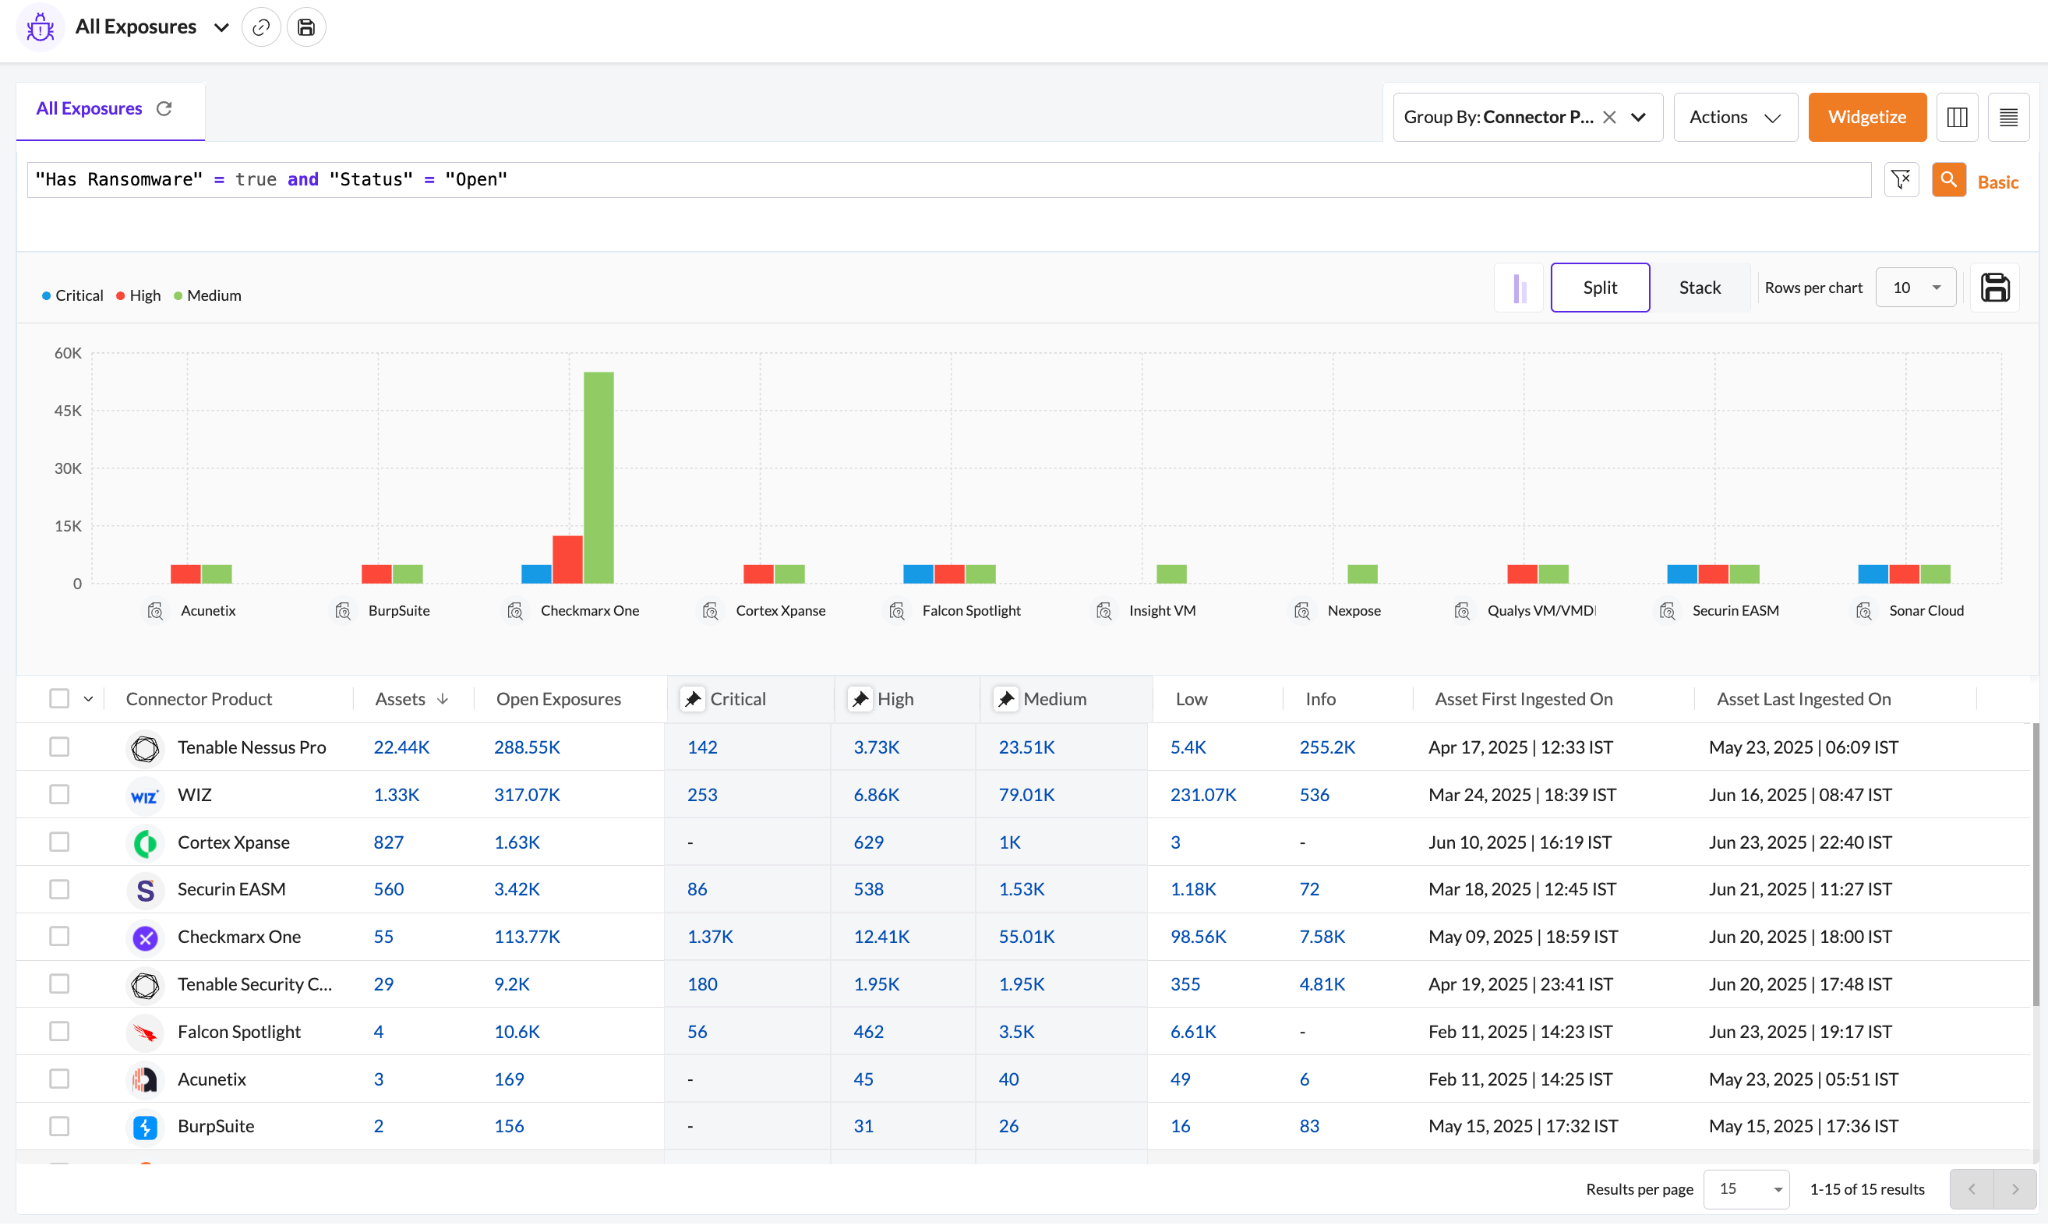Sort by the Assets column arrow

(442, 699)
